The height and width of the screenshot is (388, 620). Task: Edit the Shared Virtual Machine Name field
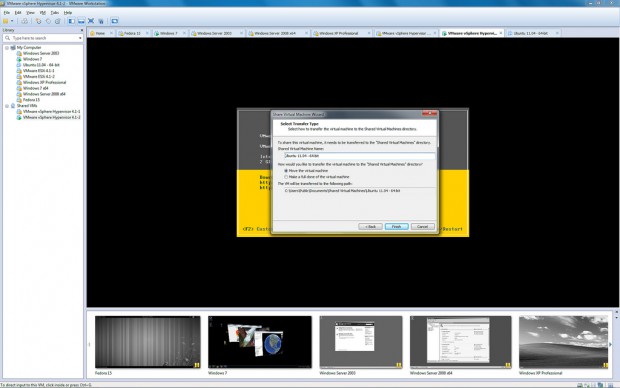click(360, 156)
